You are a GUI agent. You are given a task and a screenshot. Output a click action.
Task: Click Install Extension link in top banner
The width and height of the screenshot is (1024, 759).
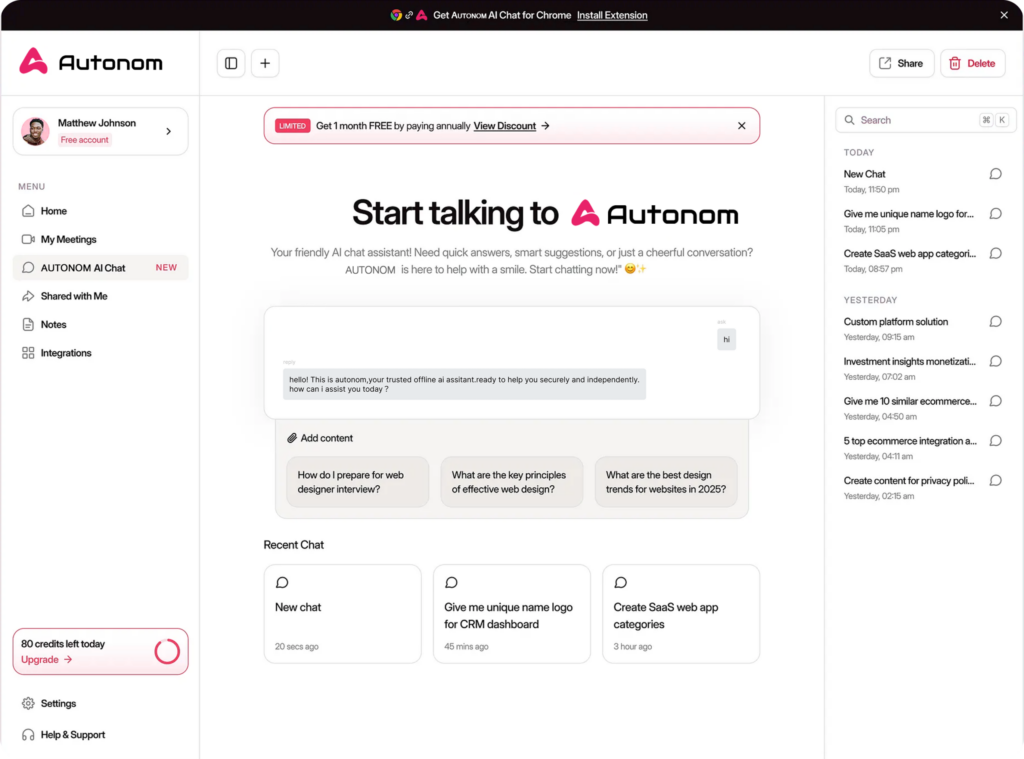[612, 15]
